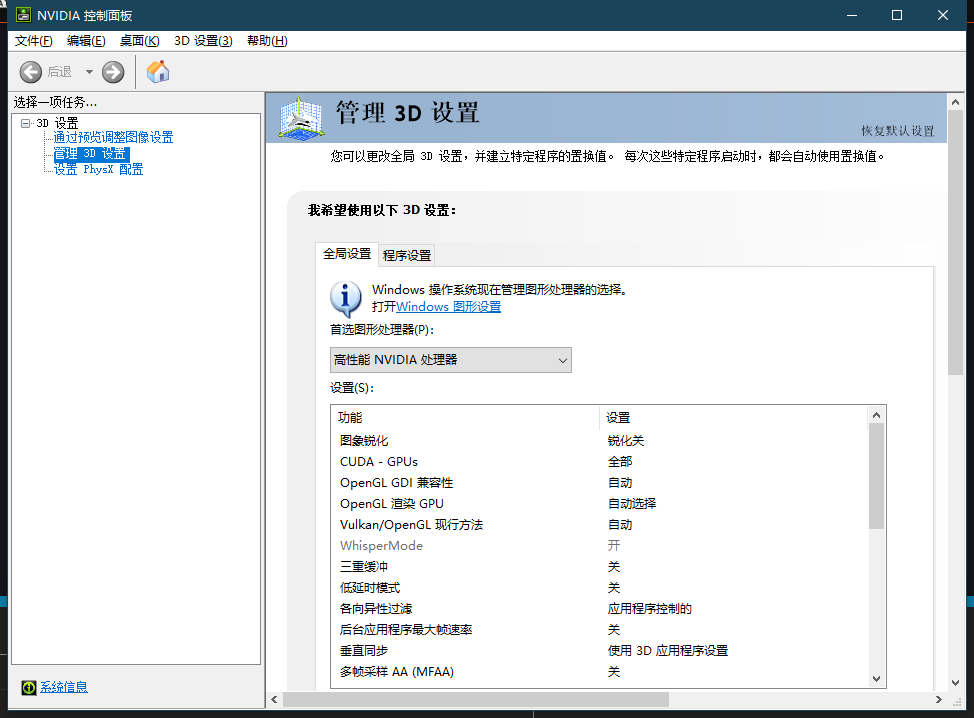974x718 pixels.
Task: Click main panel scroll down arrow
Action: [x=955, y=683]
